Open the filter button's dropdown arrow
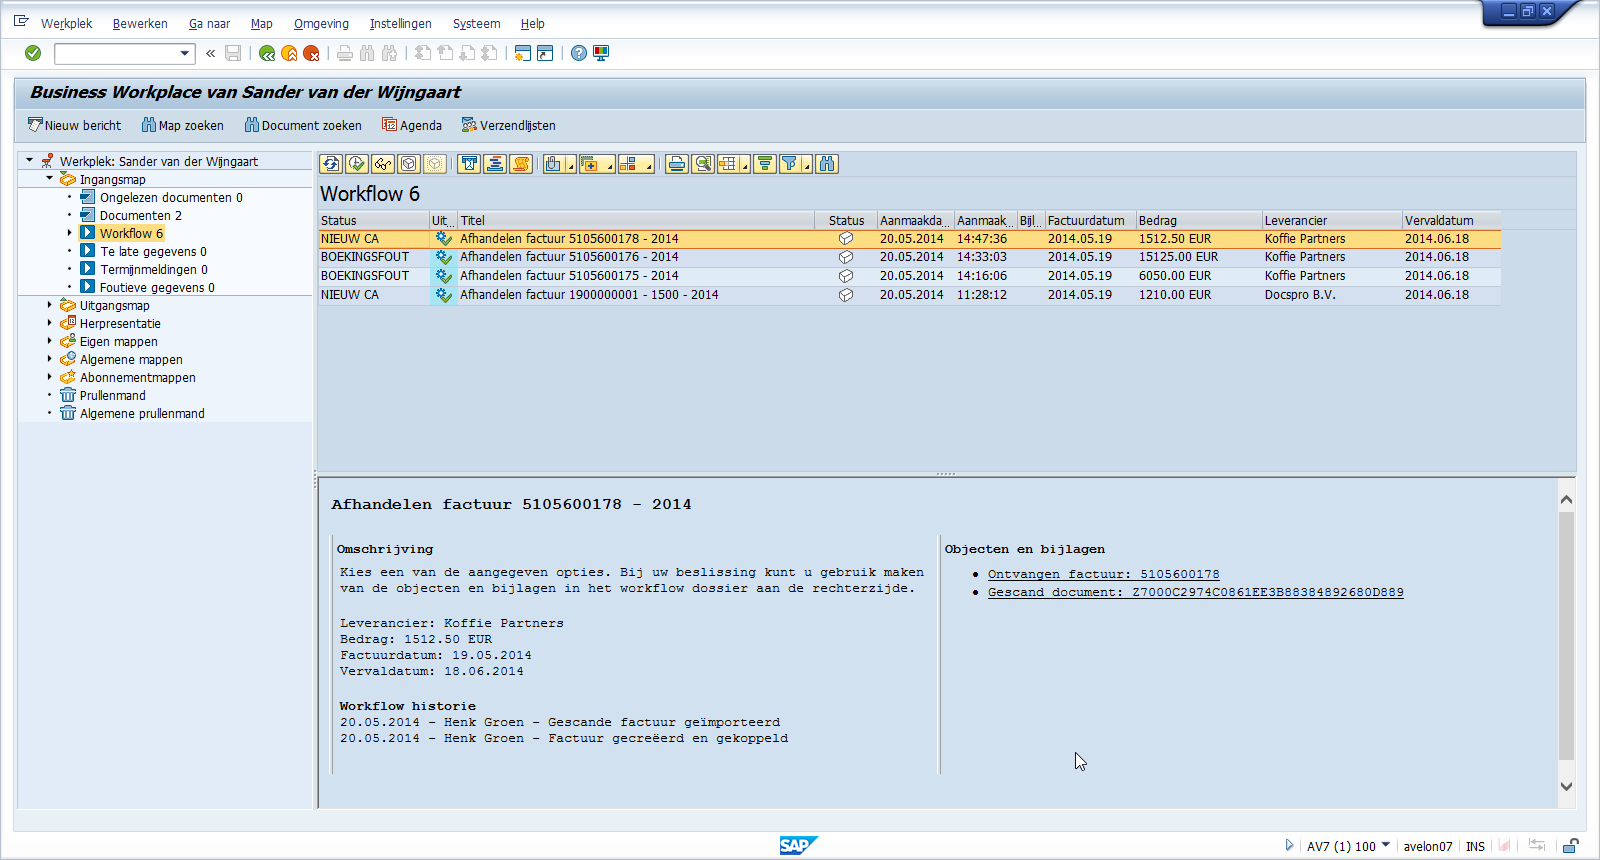Viewport: 1600px width, 860px height. [x=807, y=166]
